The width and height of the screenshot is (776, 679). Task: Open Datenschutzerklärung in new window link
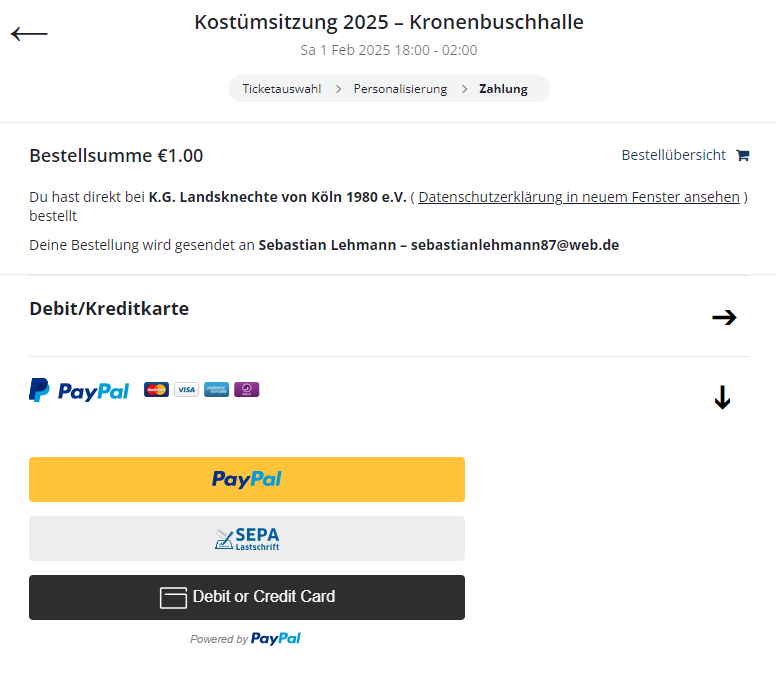(x=579, y=197)
